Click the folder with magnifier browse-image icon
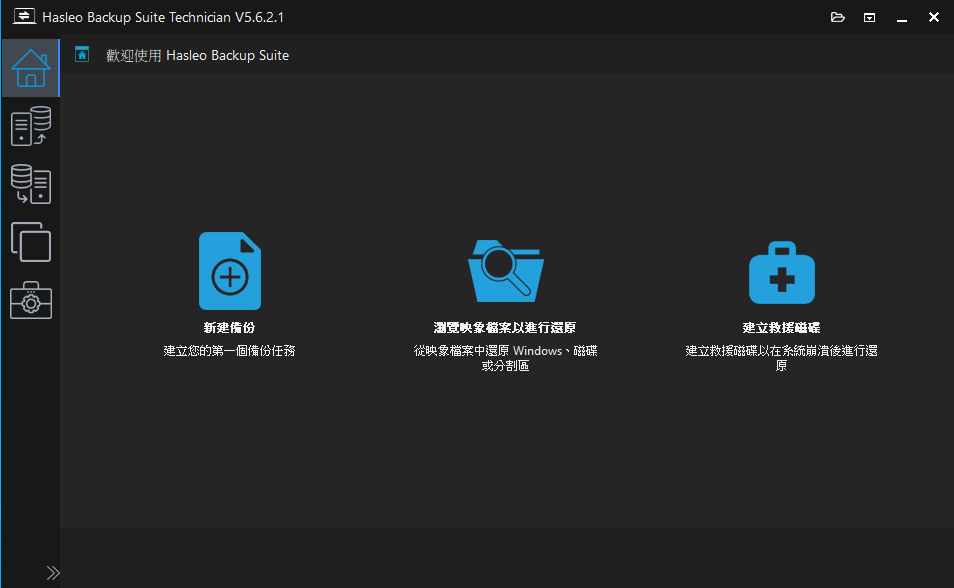Image resolution: width=954 pixels, height=588 pixels. (x=505, y=271)
